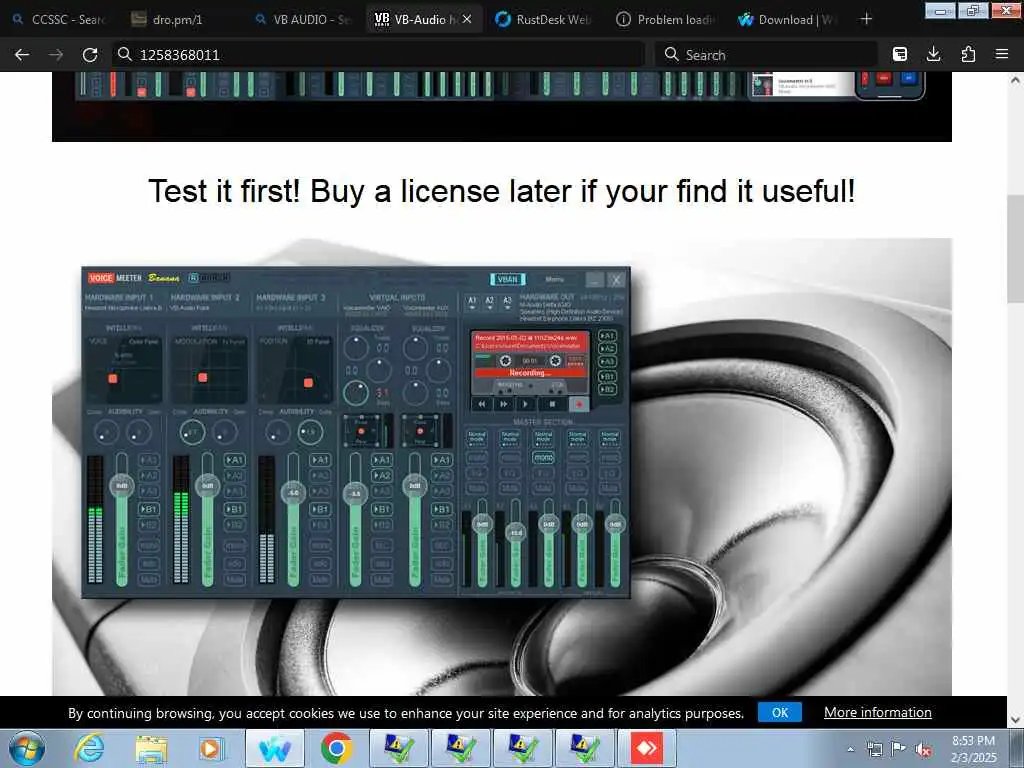
Task: Close the VB-Audio tab
Action: [467, 20]
